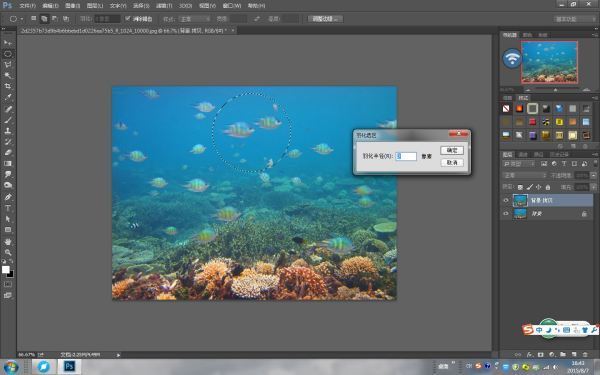Select the Clone Stamp tool
Screen dimensions: 600x375
[x=8, y=131]
